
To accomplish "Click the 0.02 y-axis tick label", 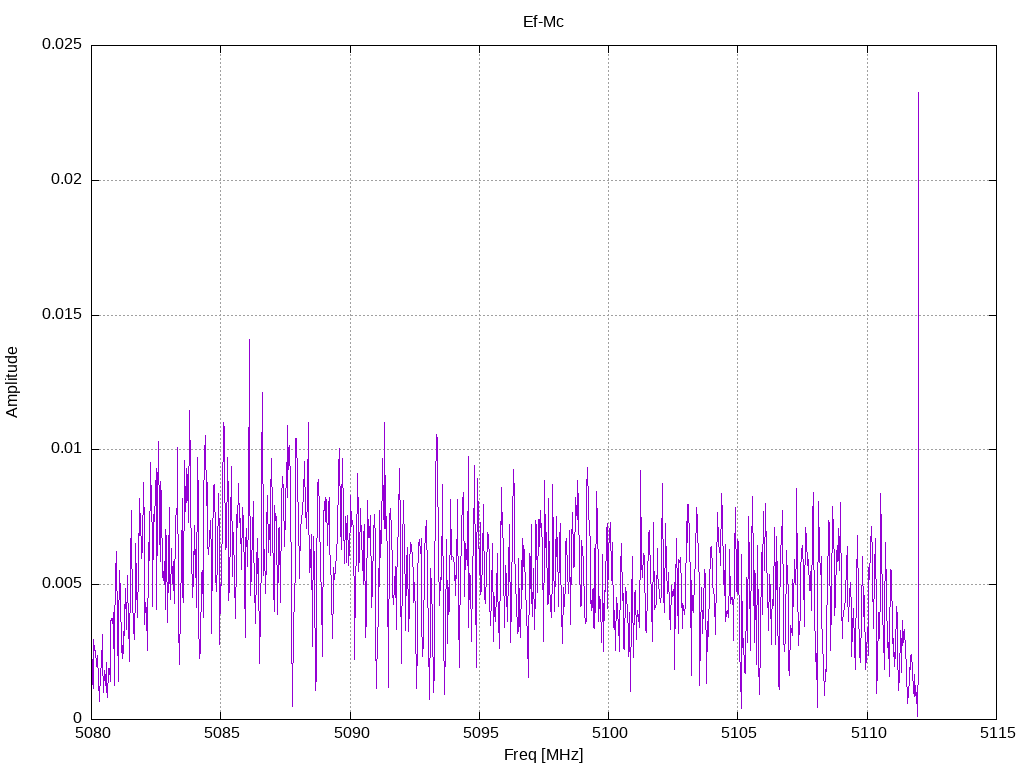I will [64, 180].
